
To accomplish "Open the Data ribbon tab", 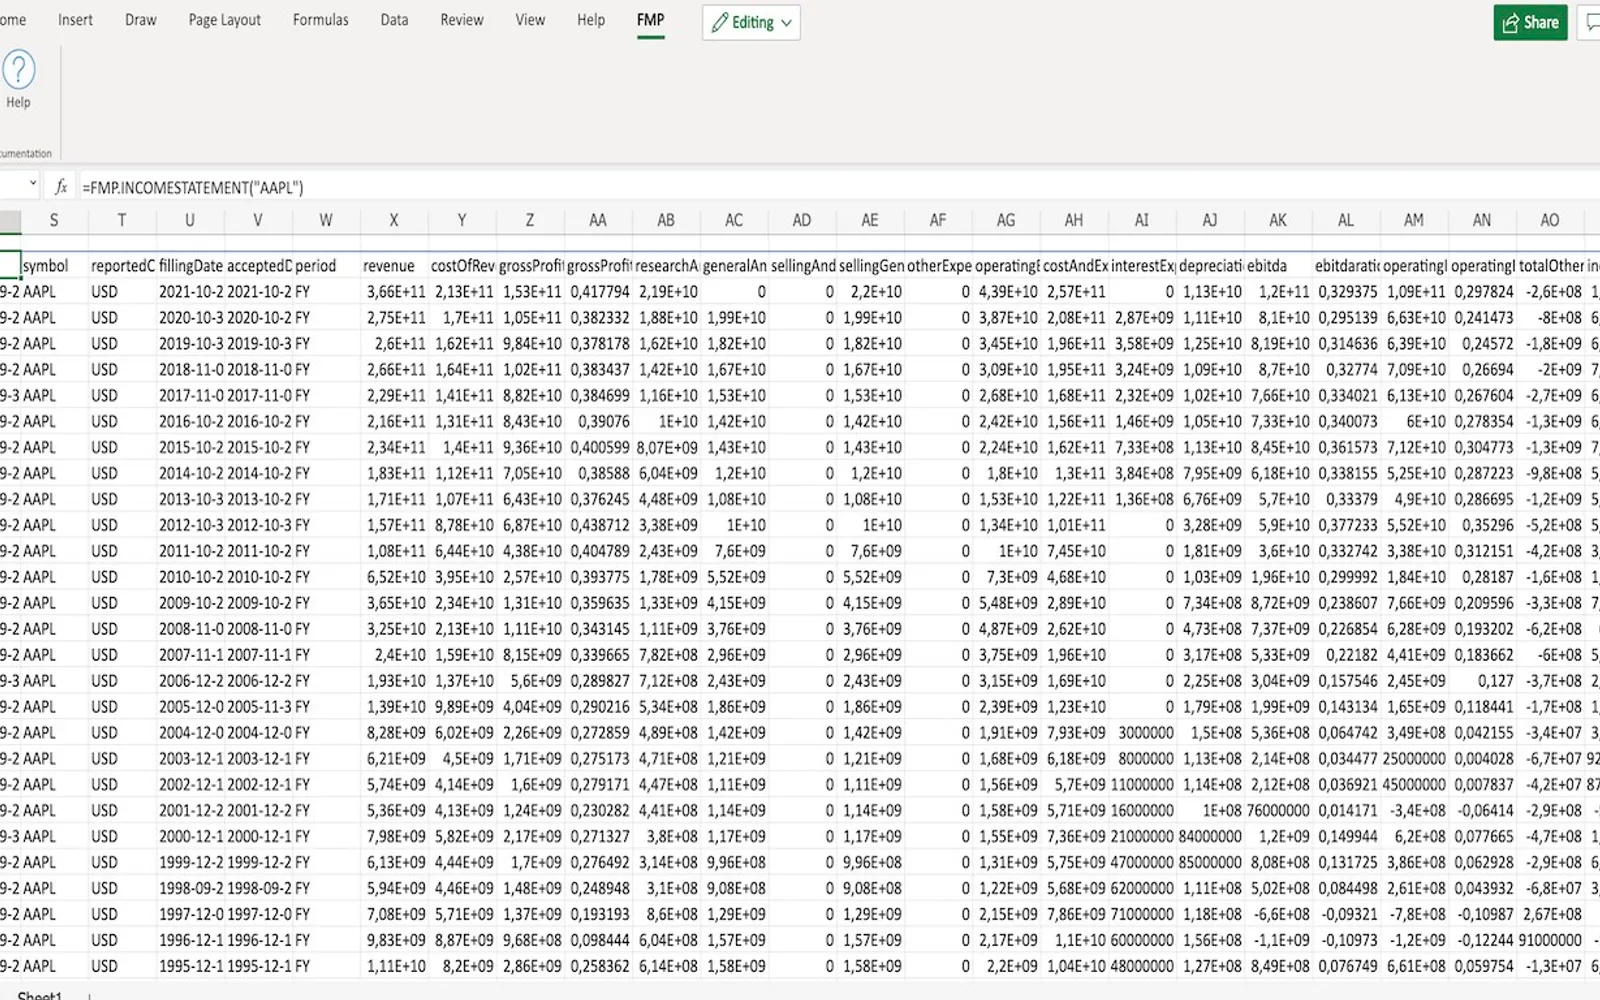I will pyautogui.click(x=394, y=20).
